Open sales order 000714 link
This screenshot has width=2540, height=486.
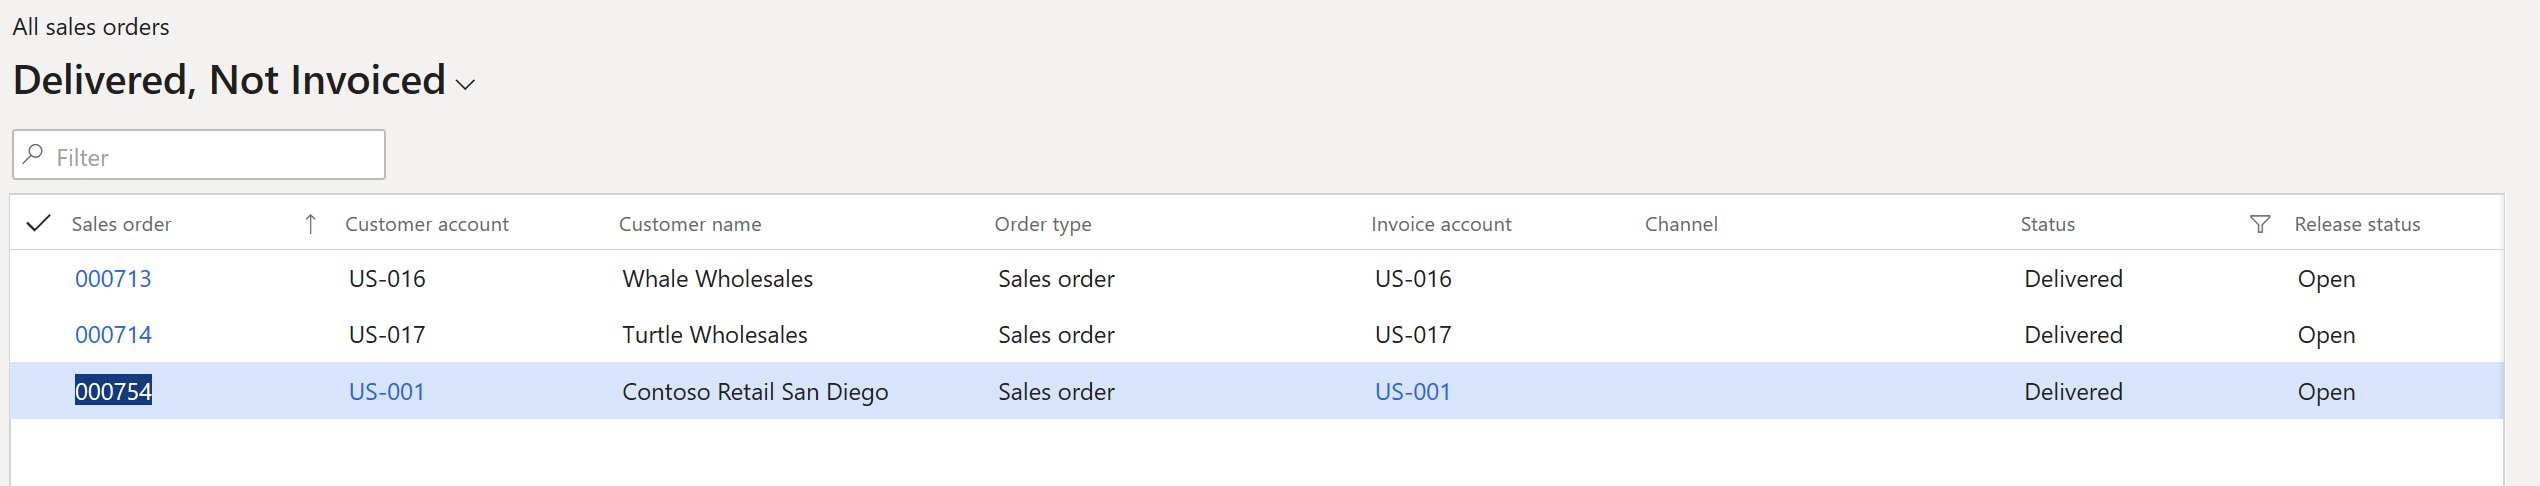[x=113, y=335]
